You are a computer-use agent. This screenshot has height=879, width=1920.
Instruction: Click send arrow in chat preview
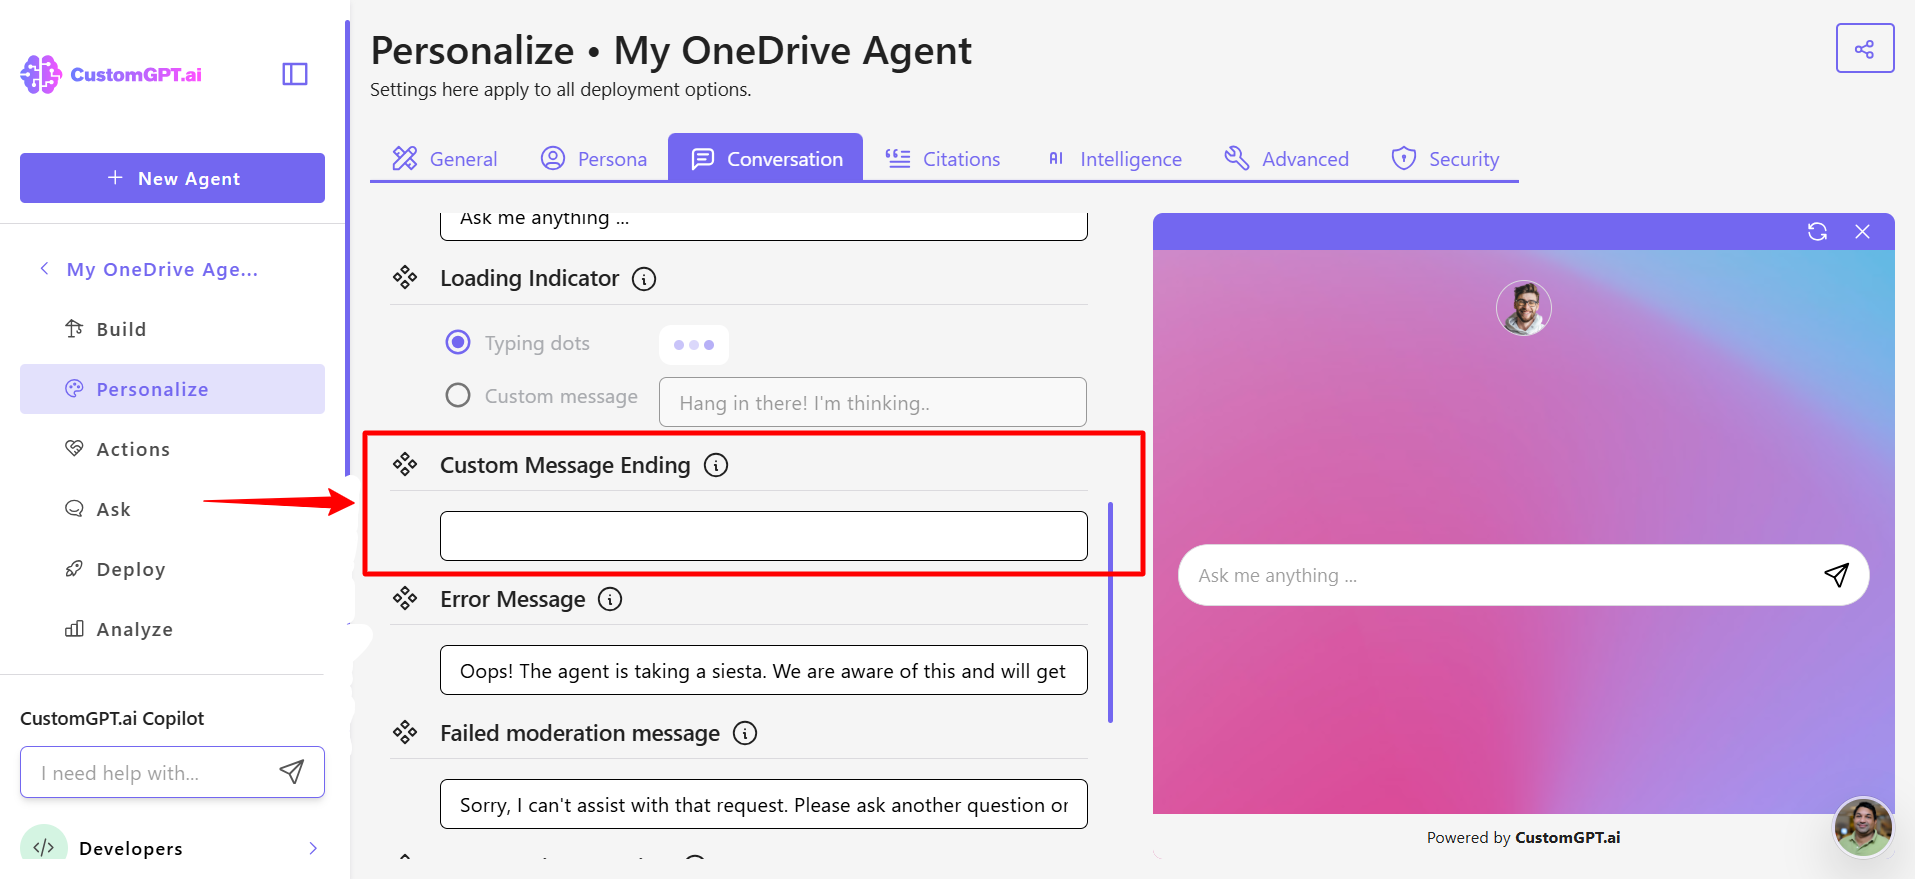coord(1836,574)
